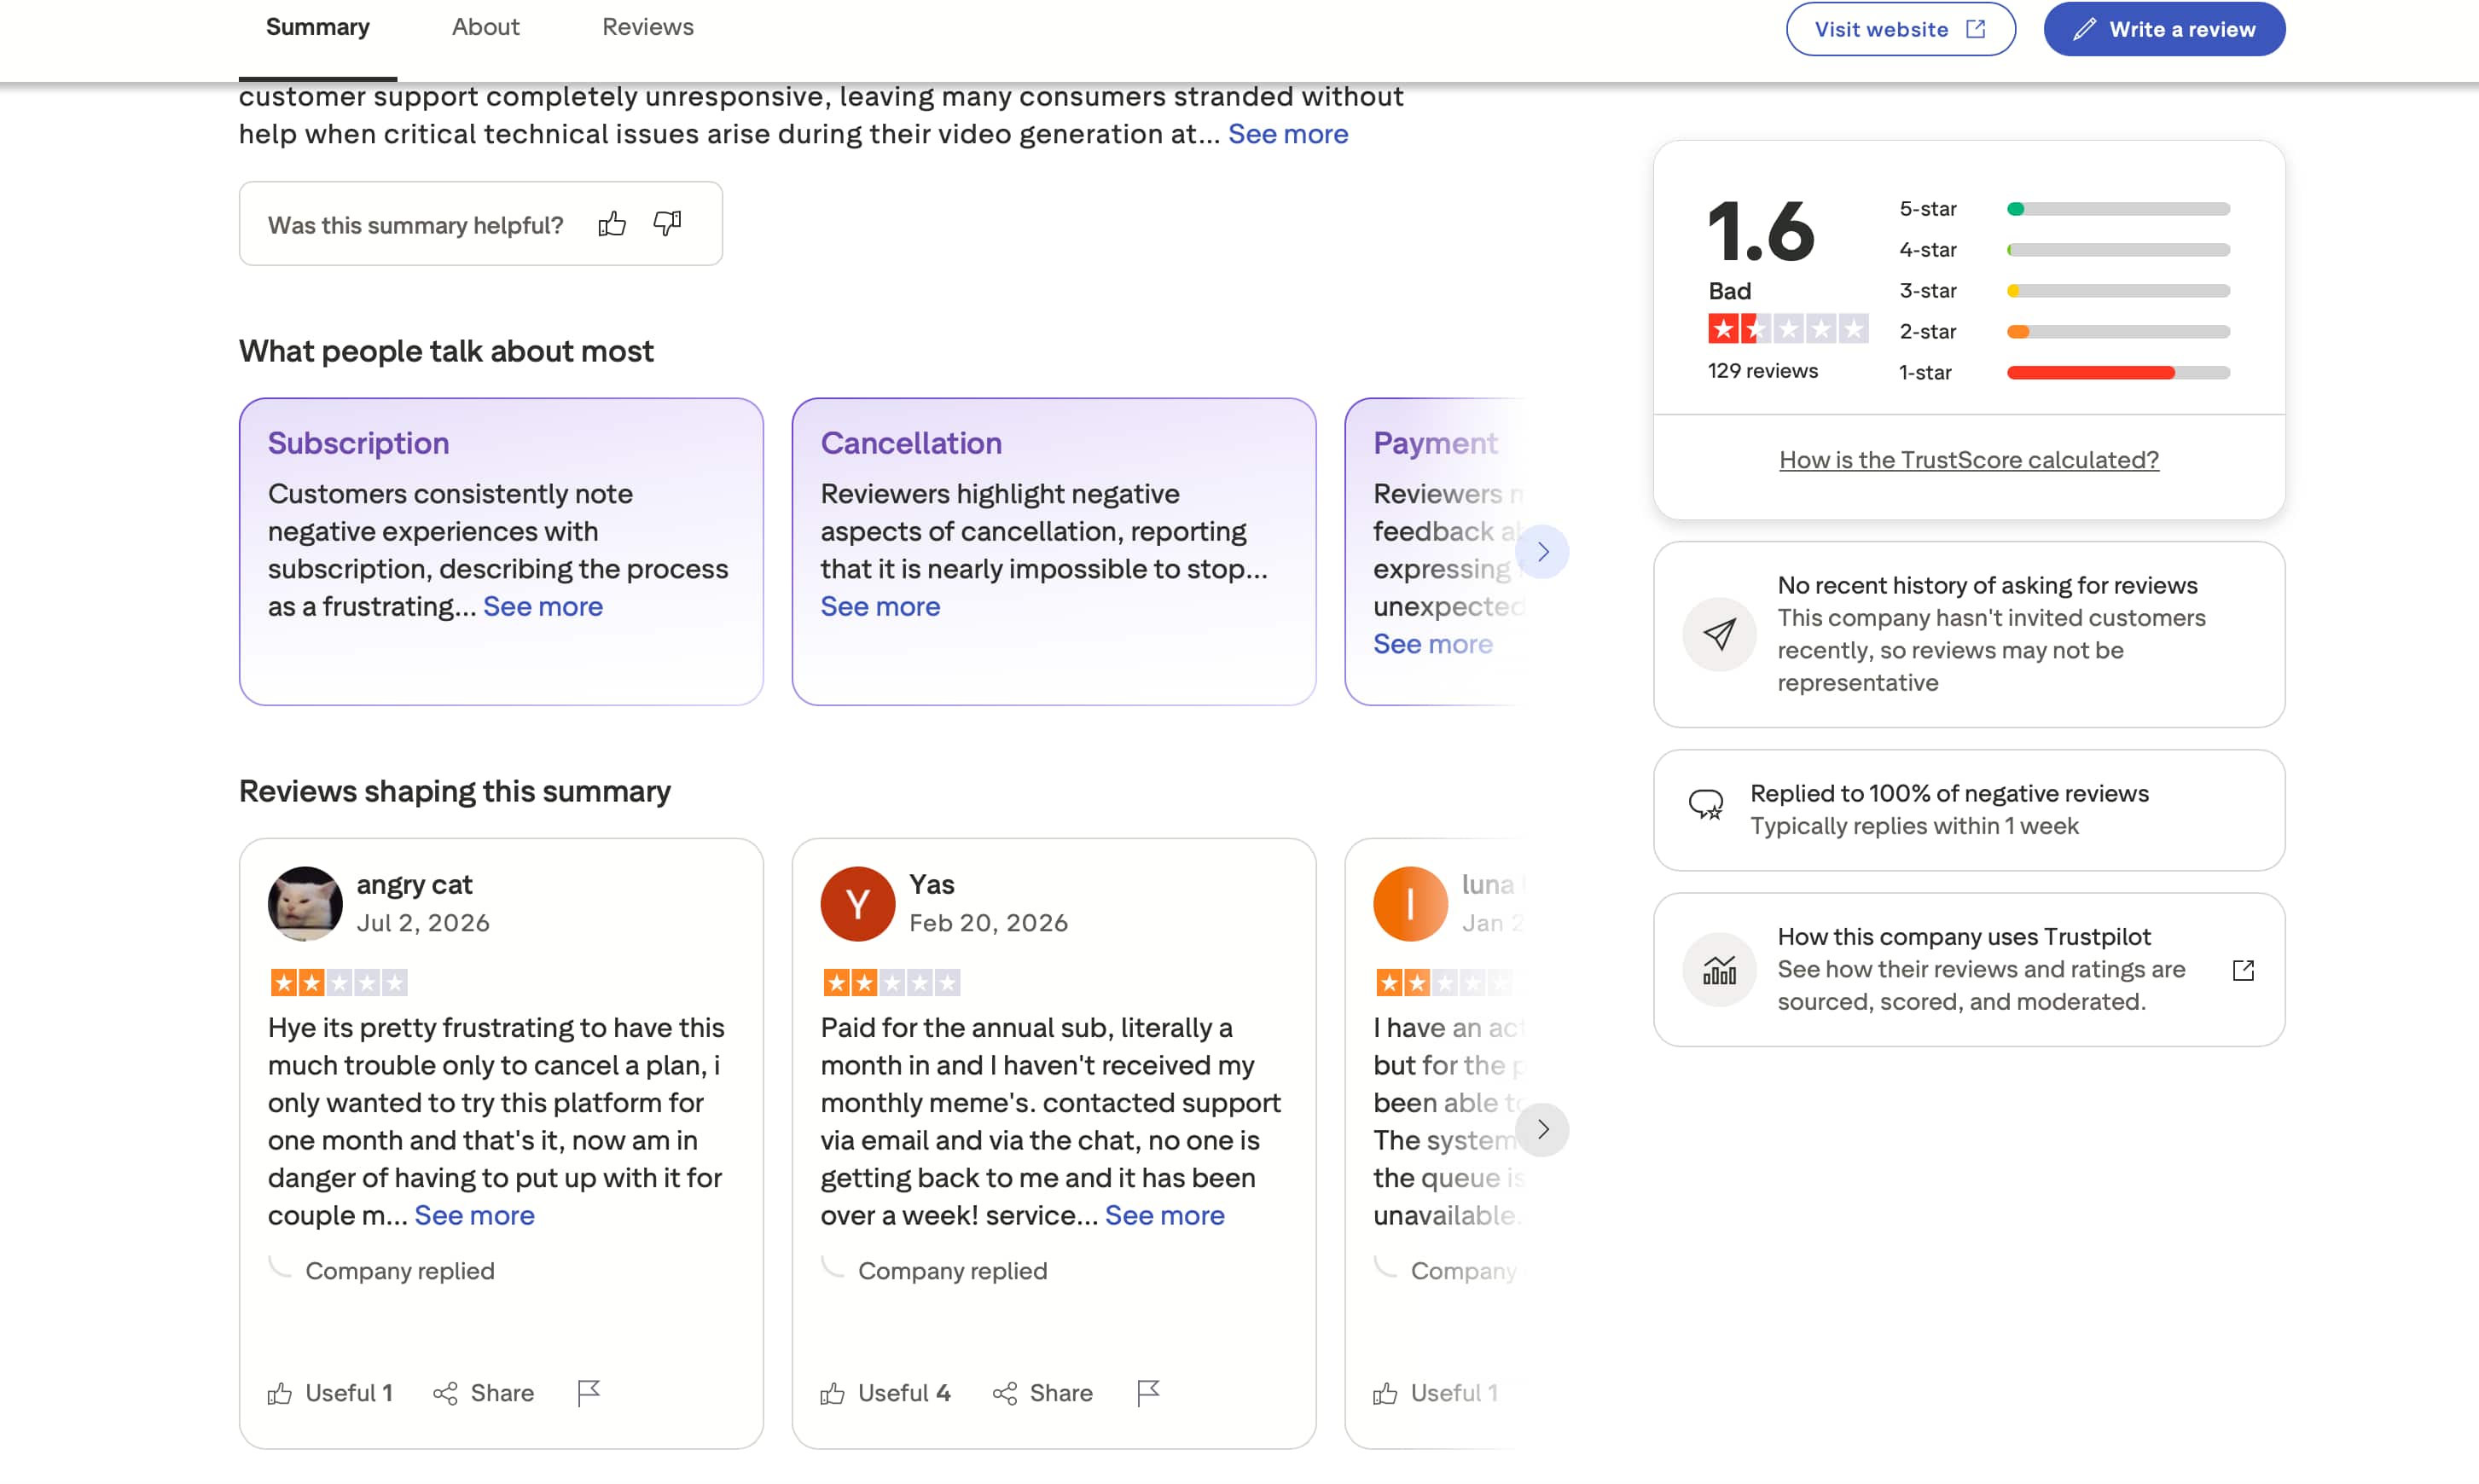The image size is (2479, 1484).
Task: Open the Cancellation topic card heading
Action: click(x=911, y=443)
